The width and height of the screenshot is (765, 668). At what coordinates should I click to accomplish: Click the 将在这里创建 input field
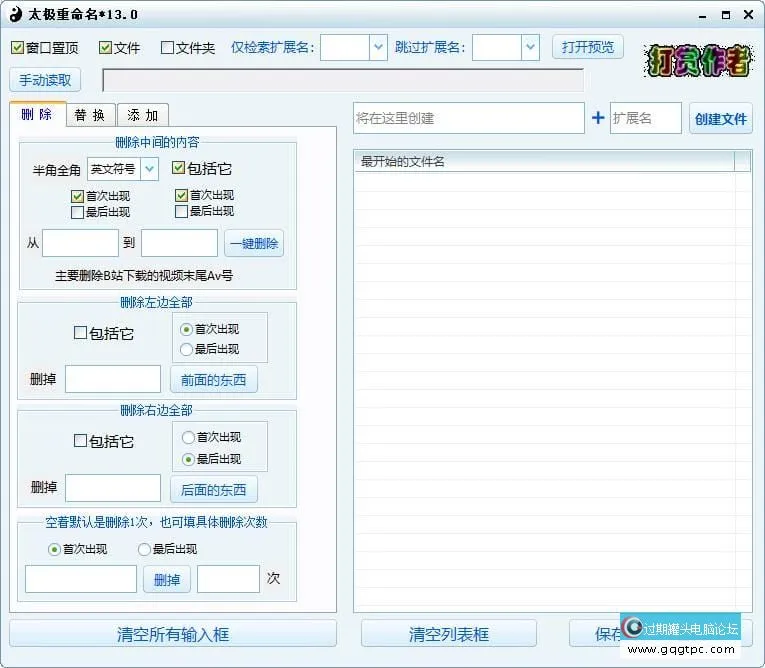[x=468, y=118]
